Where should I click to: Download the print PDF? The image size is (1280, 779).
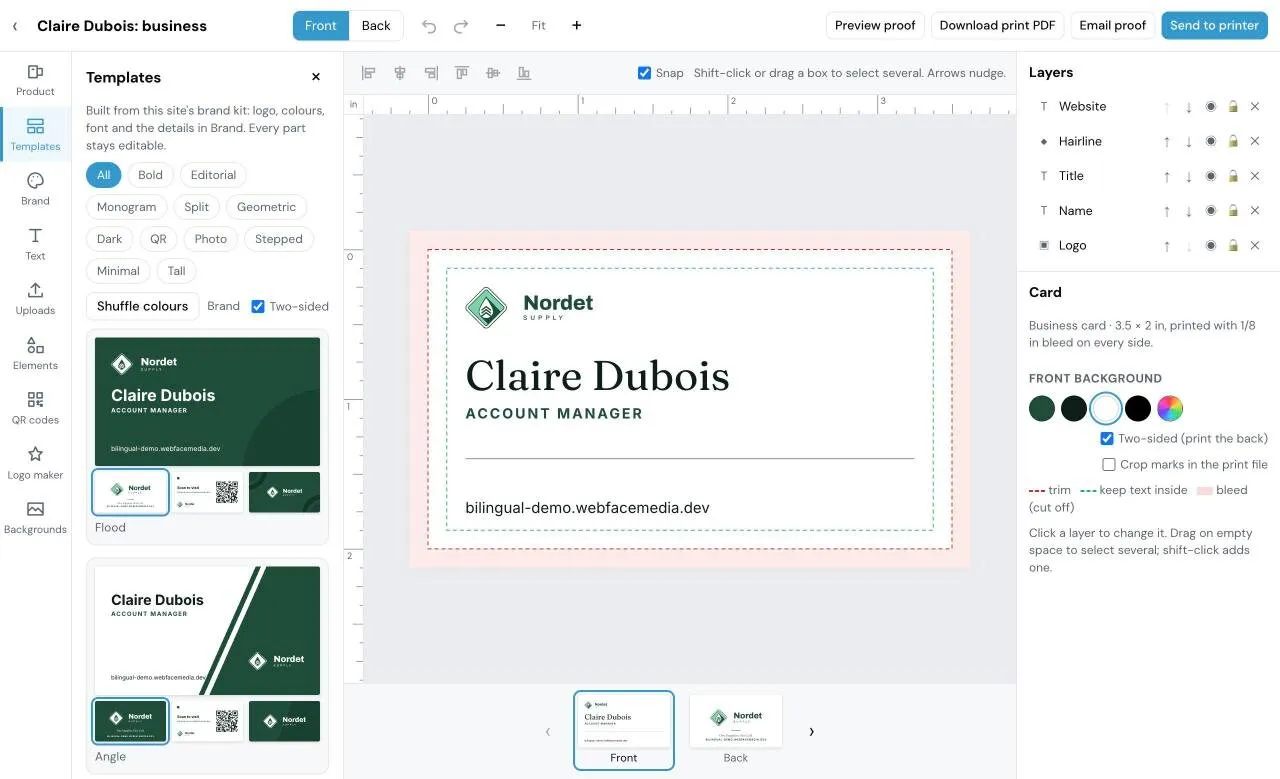997,26
